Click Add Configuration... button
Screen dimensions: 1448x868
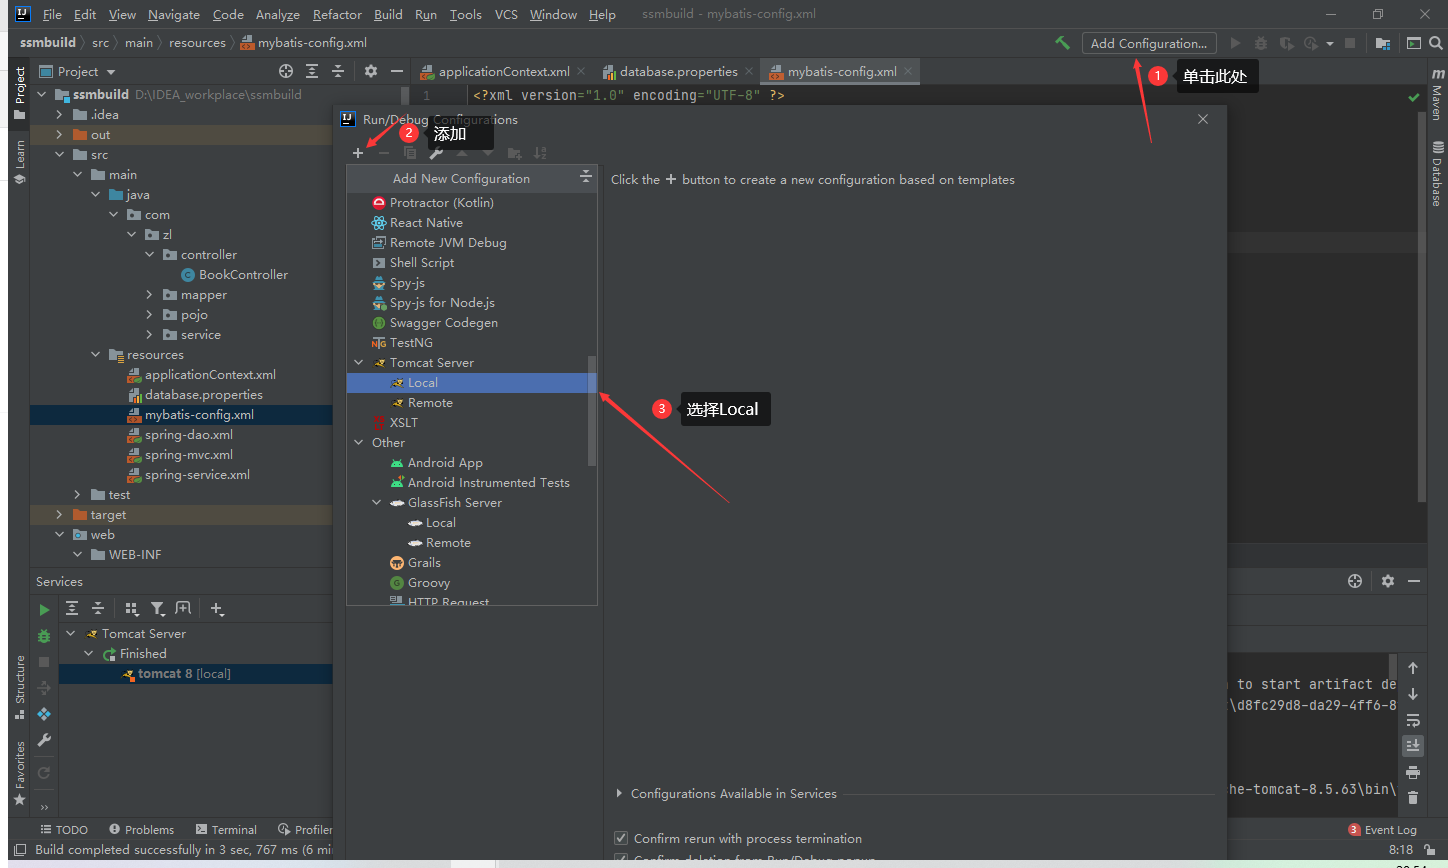coord(1149,43)
